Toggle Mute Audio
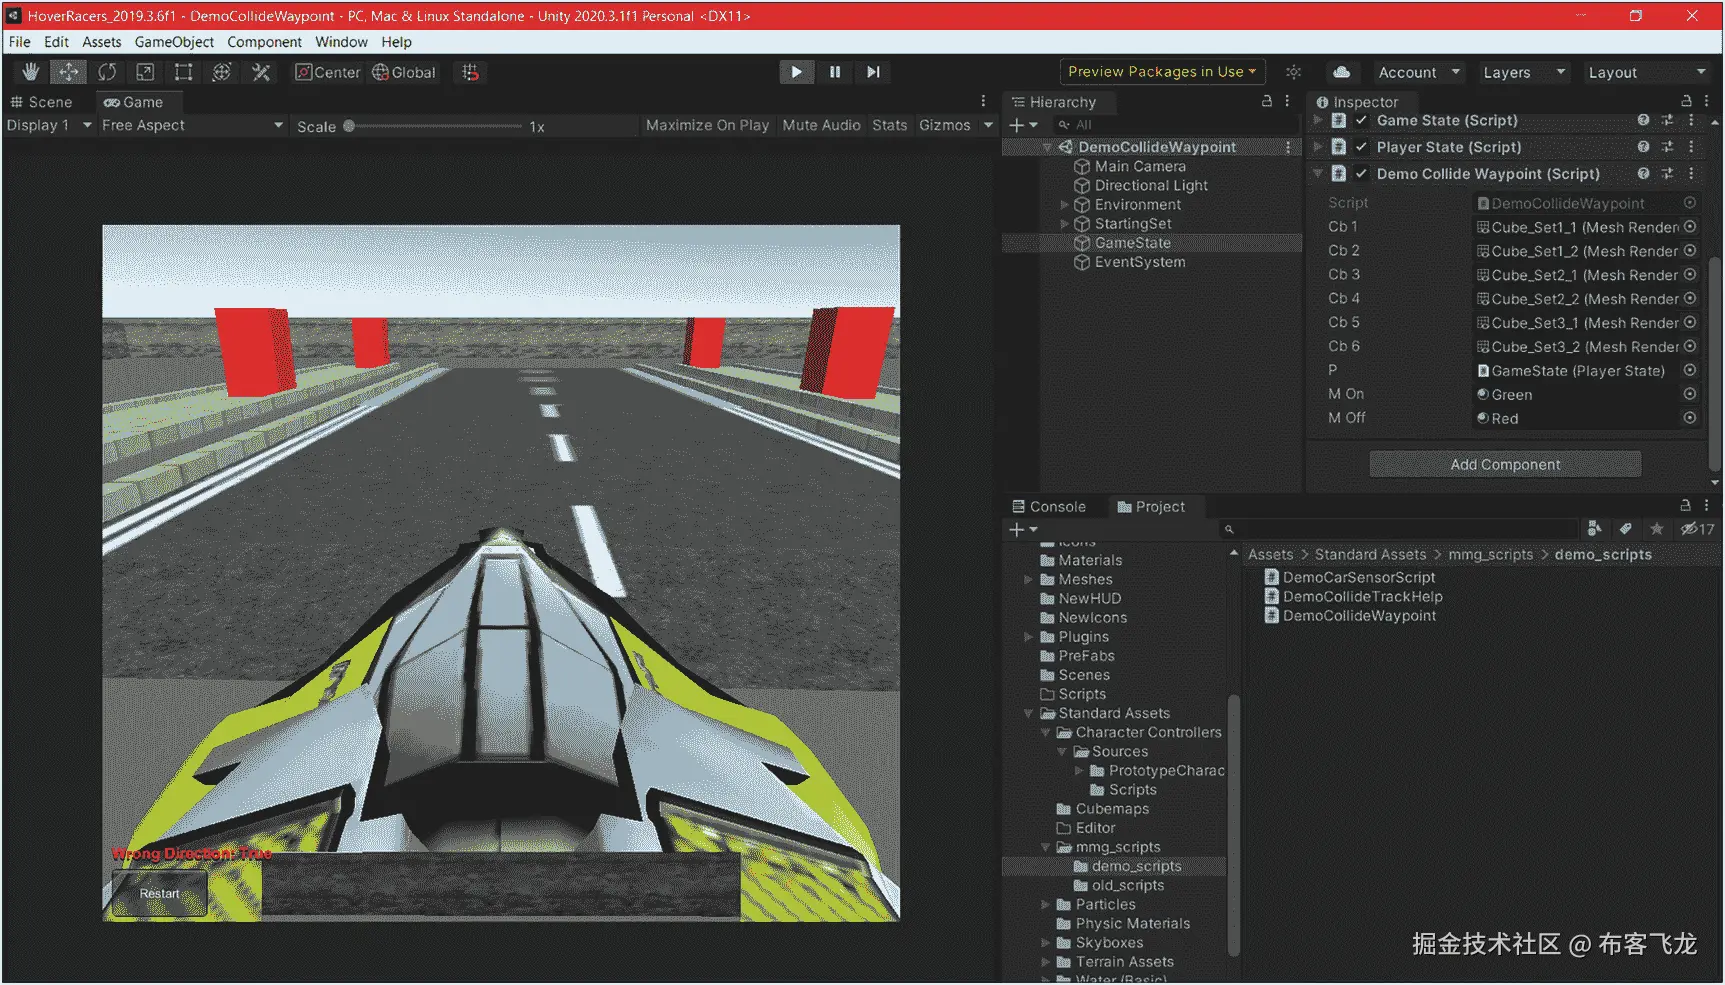This screenshot has height=985, width=1725. click(x=821, y=126)
